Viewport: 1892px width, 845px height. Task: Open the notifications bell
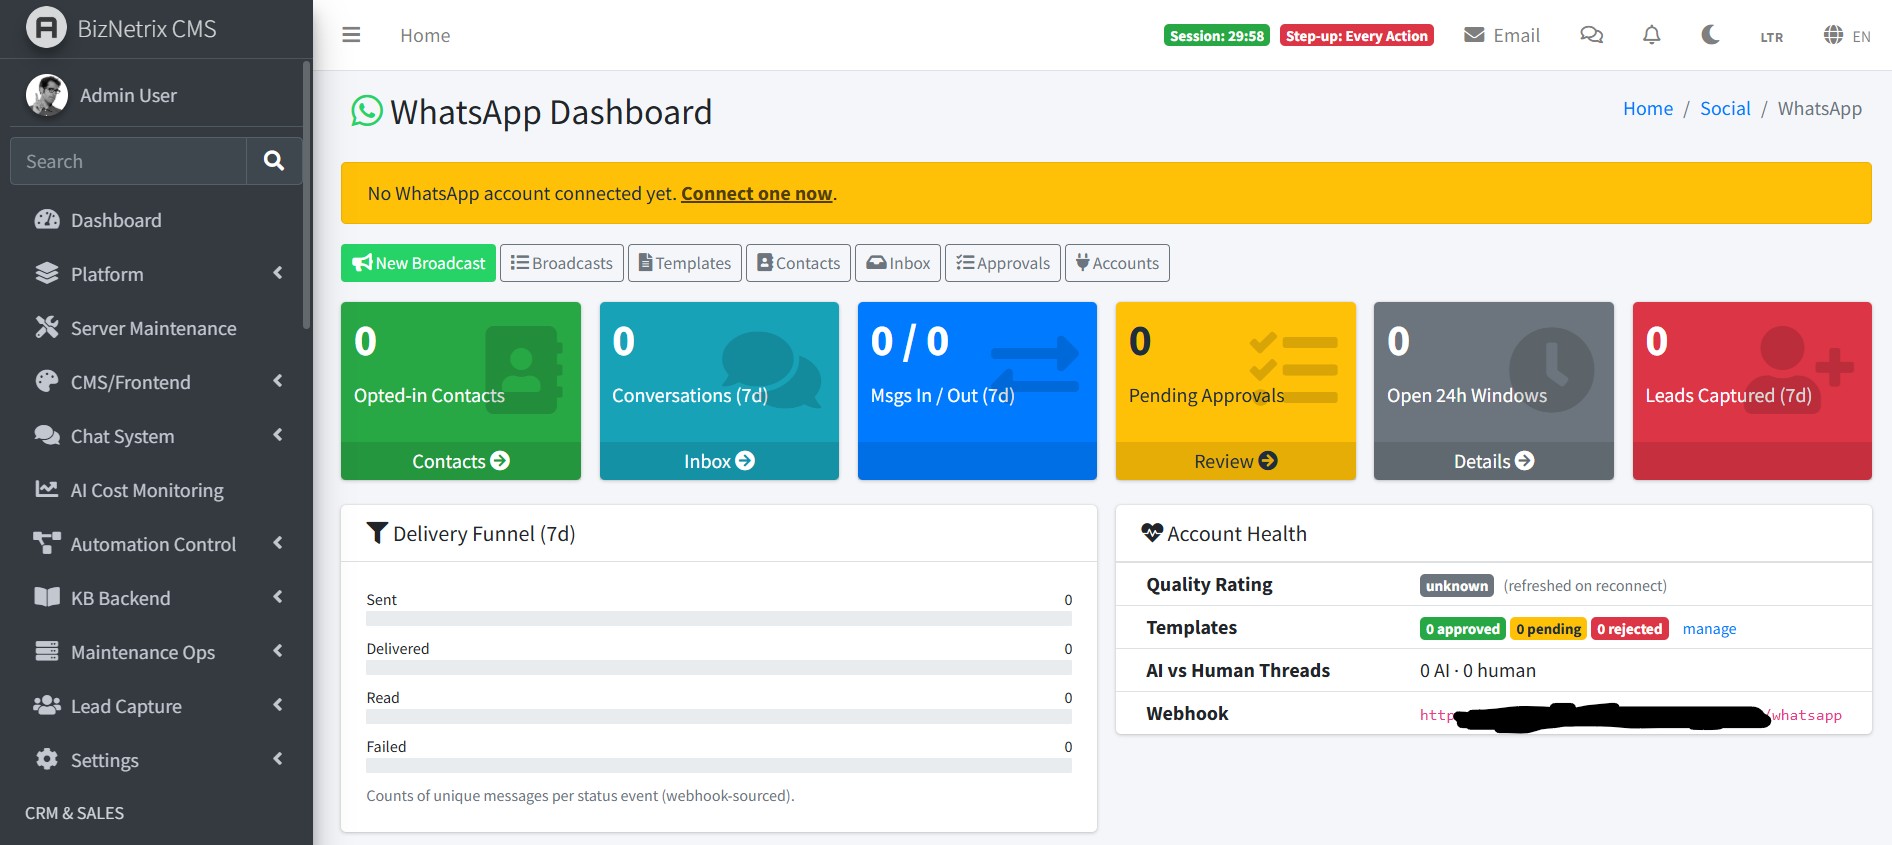pyautogui.click(x=1651, y=35)
